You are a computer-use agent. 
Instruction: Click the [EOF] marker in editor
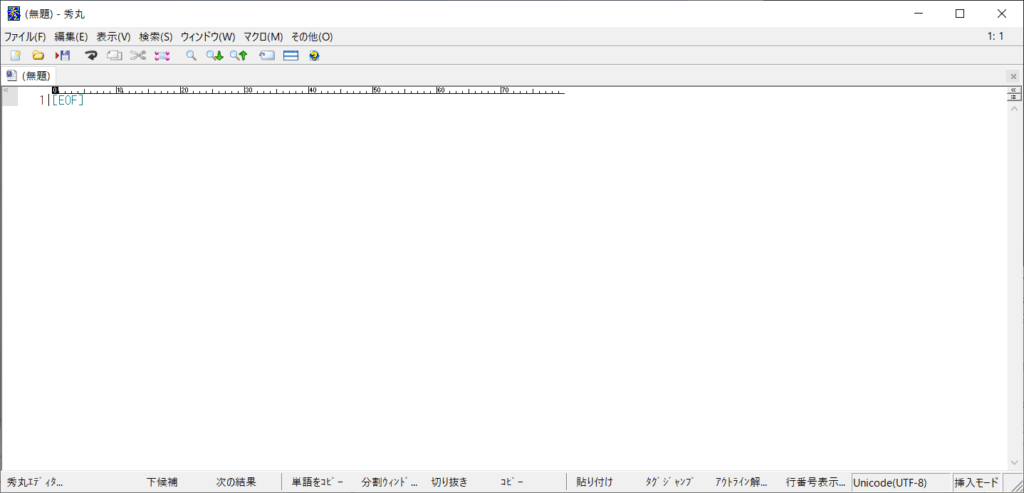coord(68,101)
